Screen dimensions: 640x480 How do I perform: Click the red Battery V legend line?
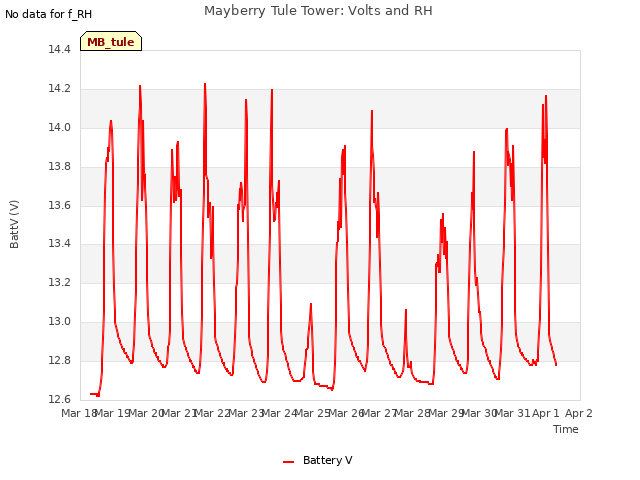tap(289, 462)
